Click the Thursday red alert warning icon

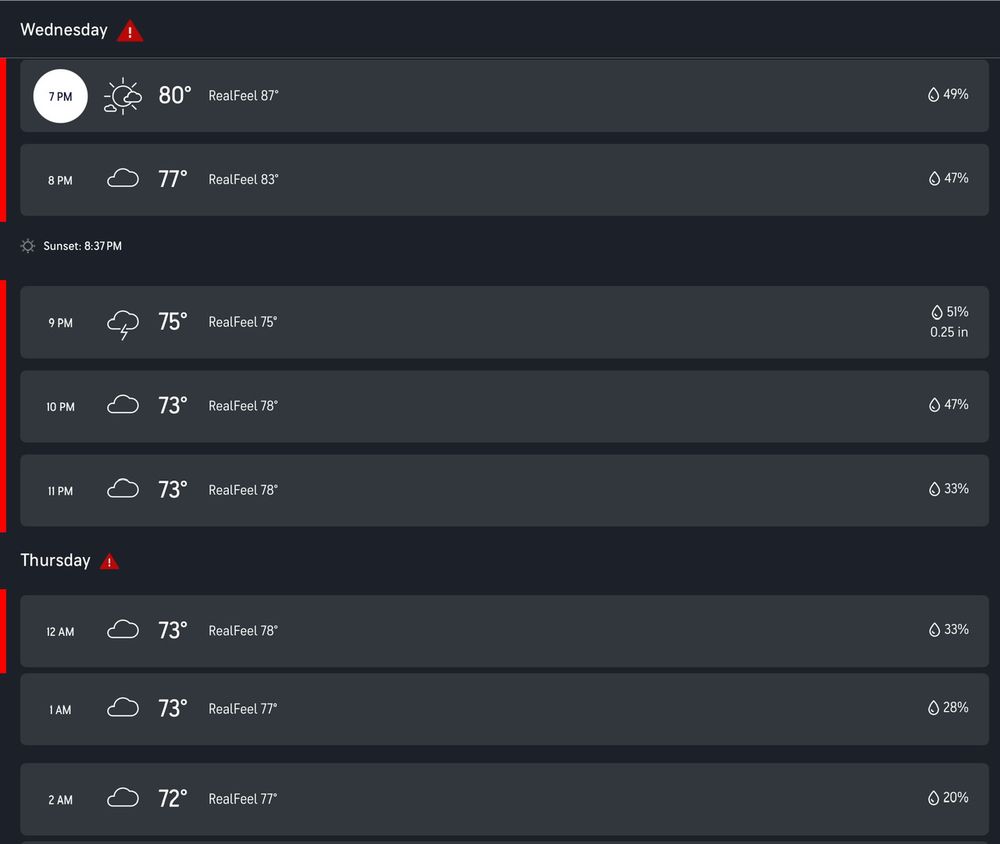click(109, 561)
